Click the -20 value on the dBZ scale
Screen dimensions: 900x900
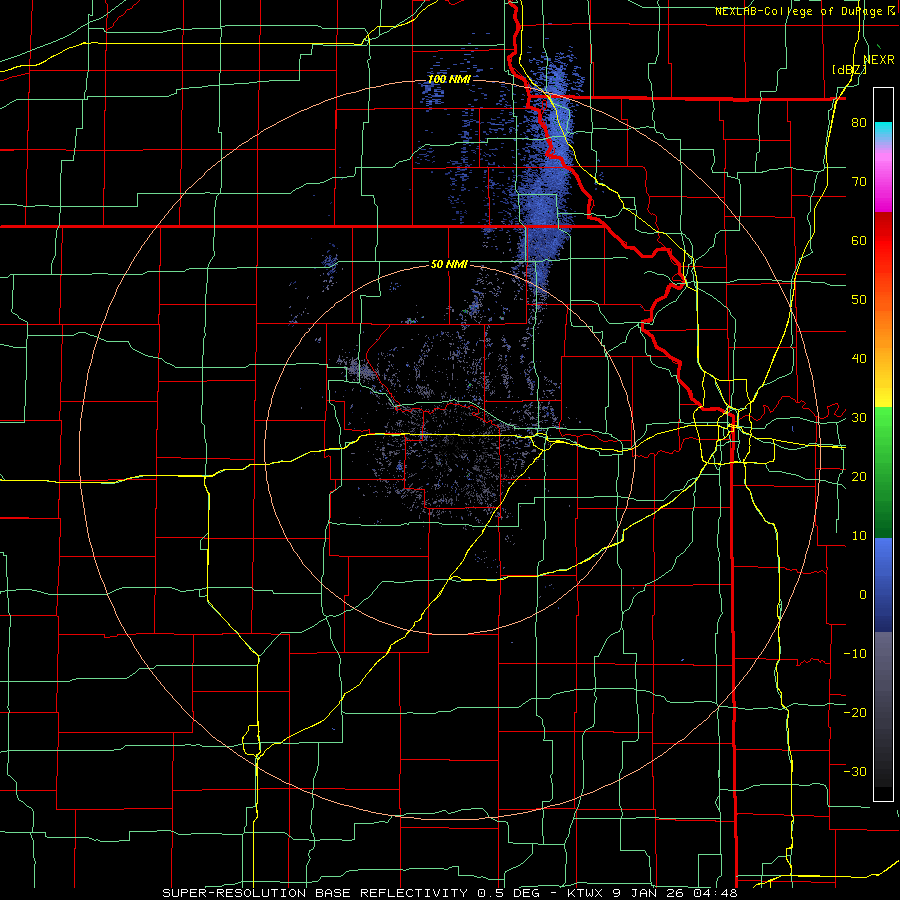(x=855, y=712)
